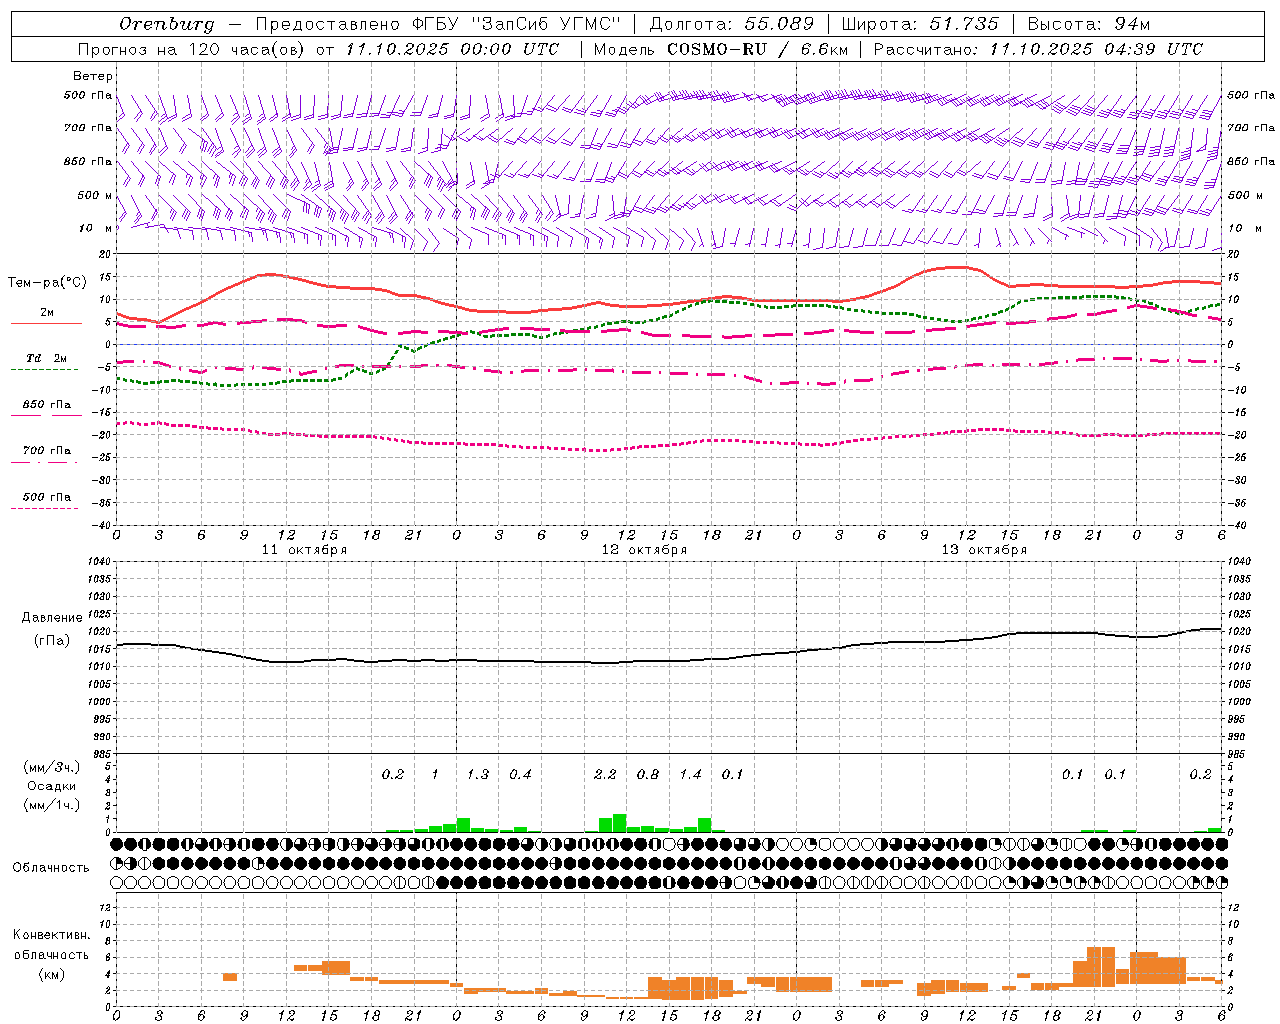Viewport: 1280px width, 1024px height.
Task: Select the 3-hour precipitation value 2.2
Action: pyautogui.click(x=605, y=774)
